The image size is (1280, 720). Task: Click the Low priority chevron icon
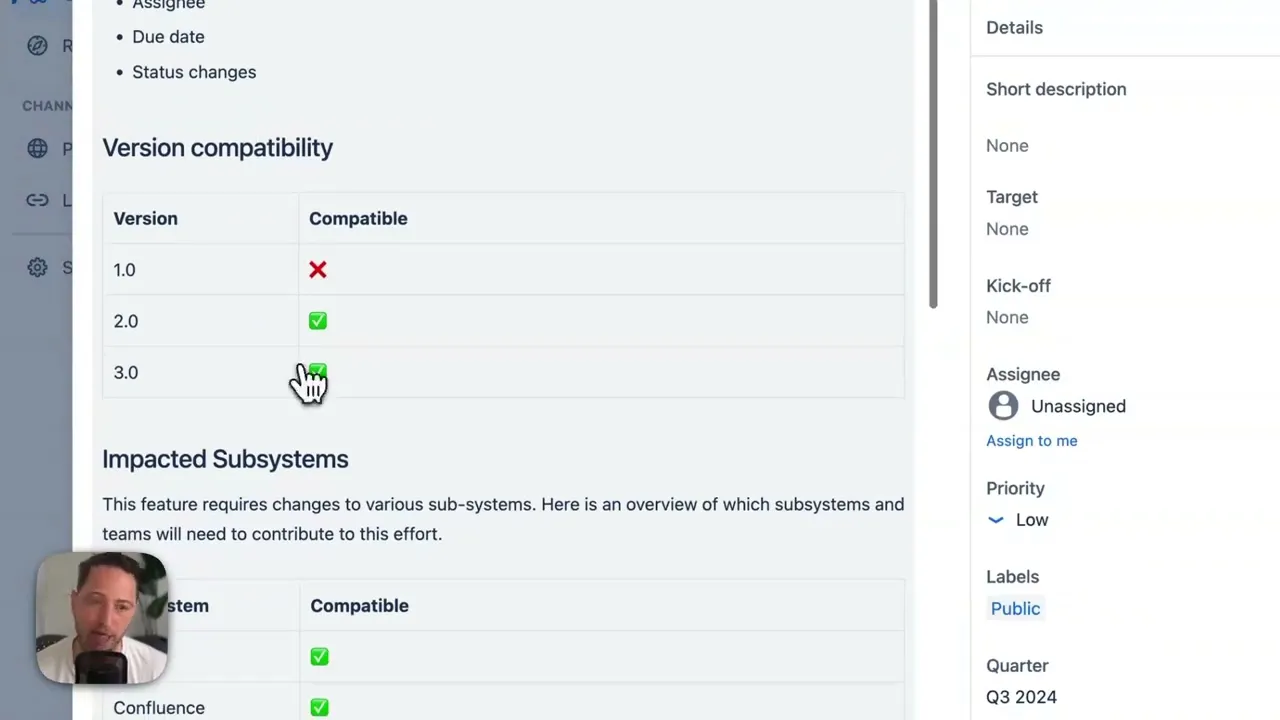[x=995, y=520]
